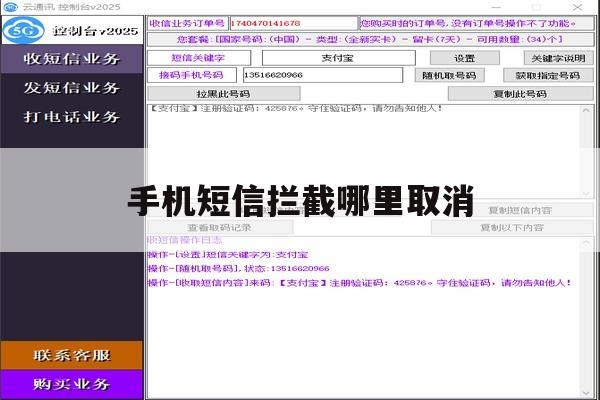Maximize the 控制台v2025 window
The image size is (600, 400).
click(537, 7)
